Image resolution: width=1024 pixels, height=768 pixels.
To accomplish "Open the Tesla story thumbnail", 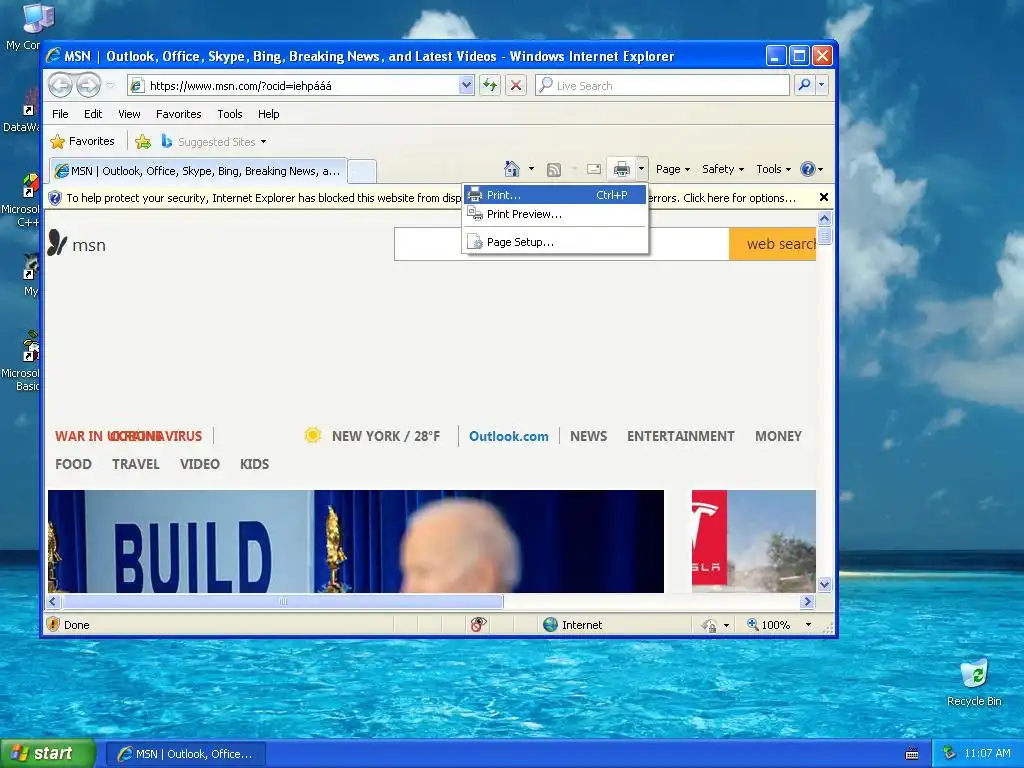I will coord(754,541).
